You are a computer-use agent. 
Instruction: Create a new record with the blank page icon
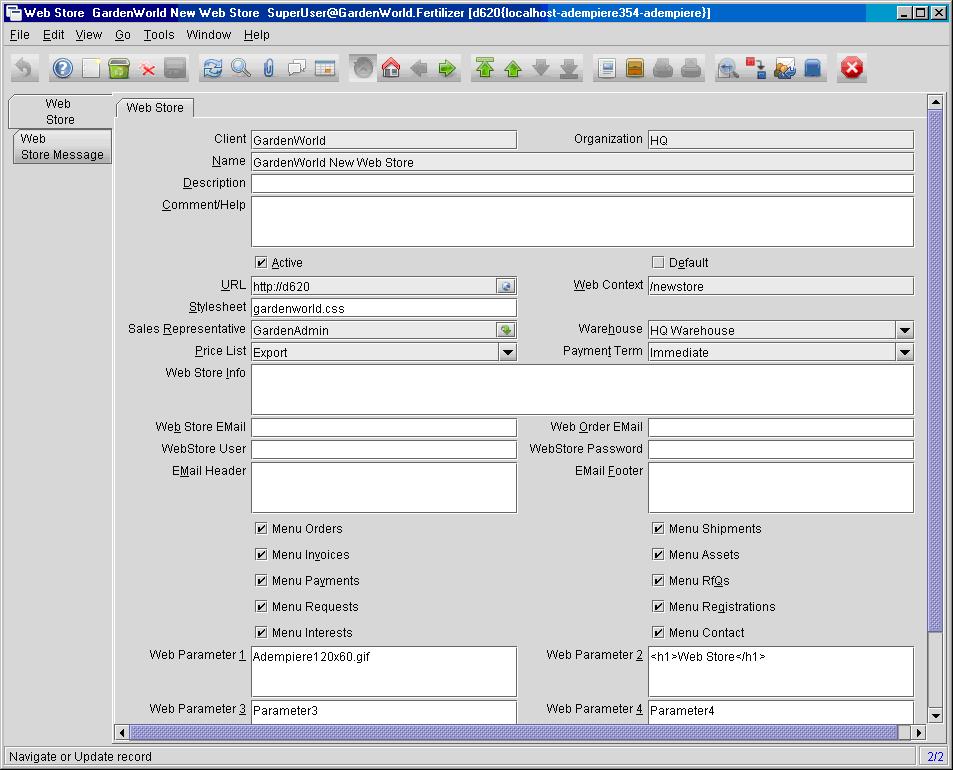(x=91, y=68)
